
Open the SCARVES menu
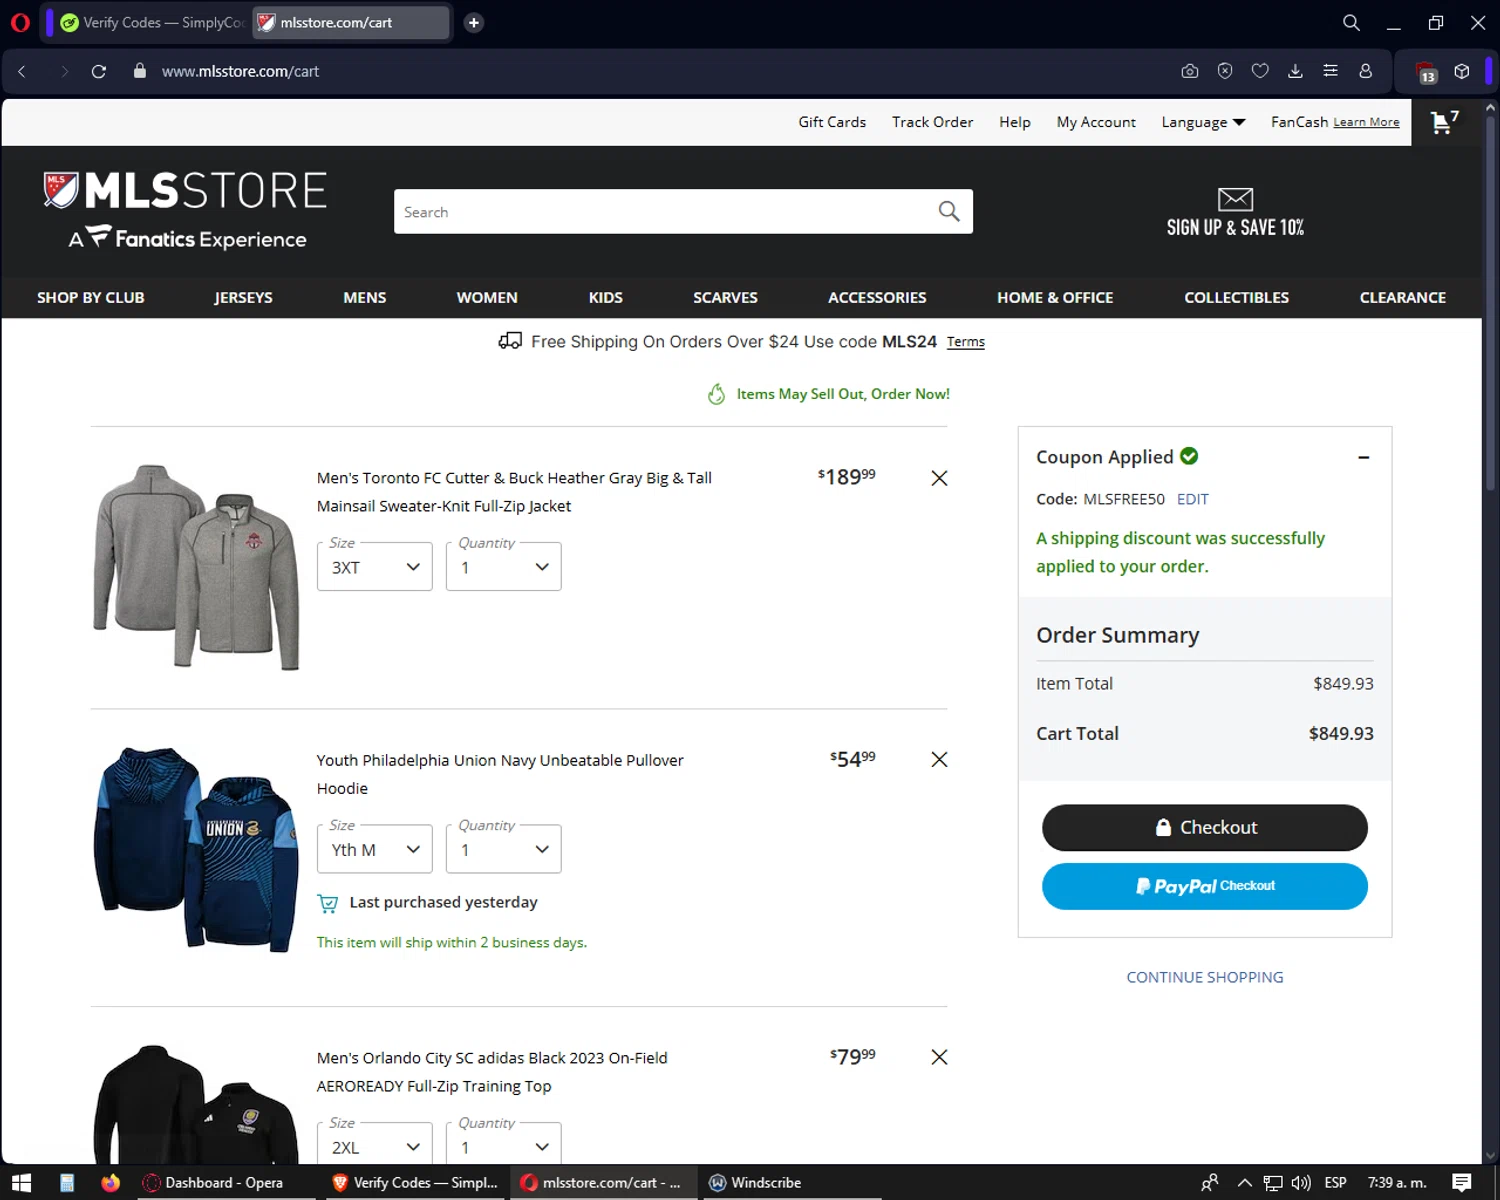click(725, 297)
